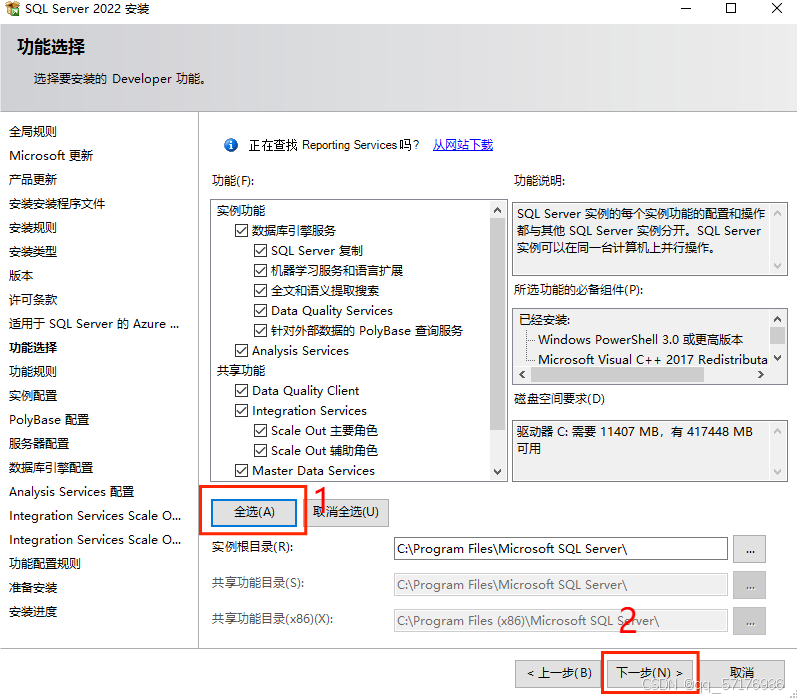Maximize the SQL Server setup window
Image resolution: width=797 pixels, height=698 pixels.
731,8
